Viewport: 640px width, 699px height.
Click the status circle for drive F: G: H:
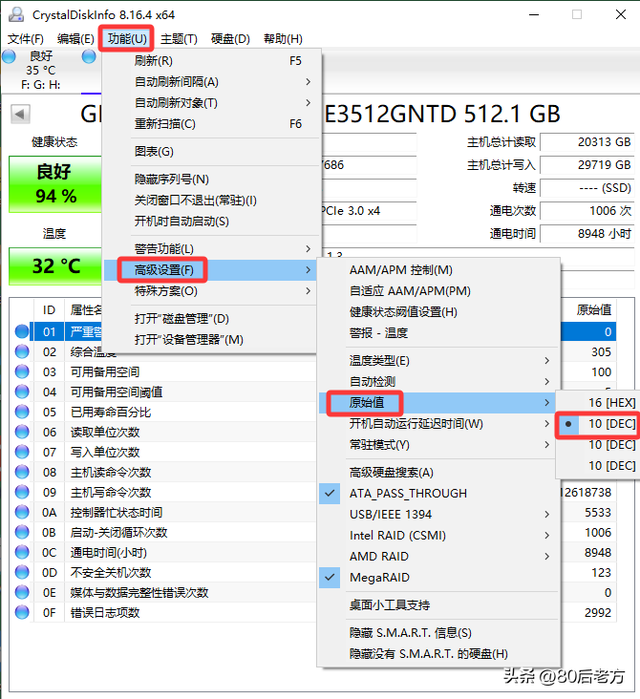pyautogui.click(x=9, y=57)
